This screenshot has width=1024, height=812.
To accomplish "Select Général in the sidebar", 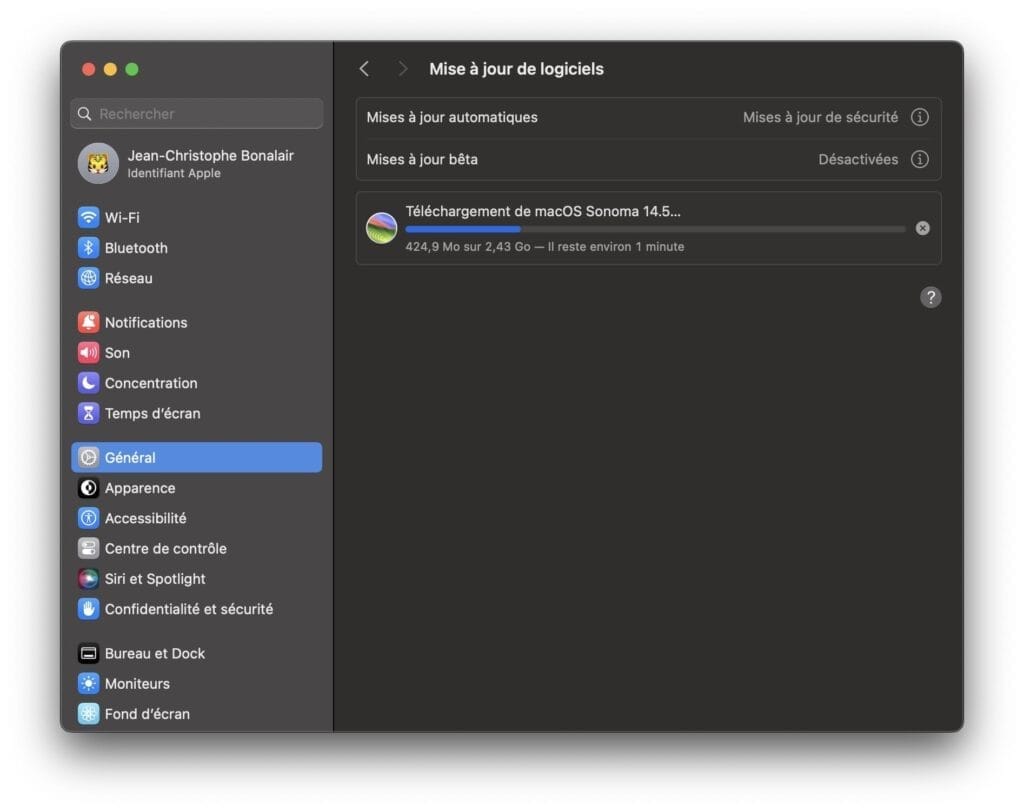I will pyautogui.click(x=130, y=457).
